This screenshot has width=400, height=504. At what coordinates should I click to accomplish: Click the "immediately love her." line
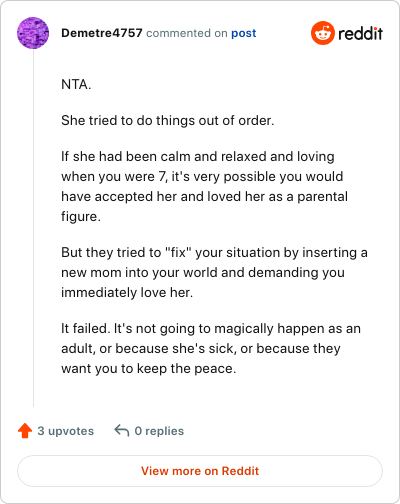click(127, 292)
